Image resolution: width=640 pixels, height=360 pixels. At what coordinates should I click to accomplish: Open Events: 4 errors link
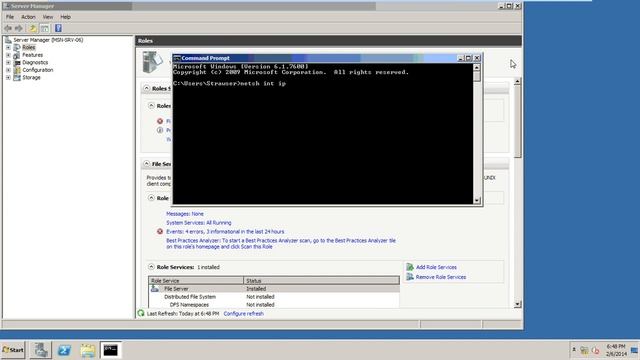tap(225, 231)
